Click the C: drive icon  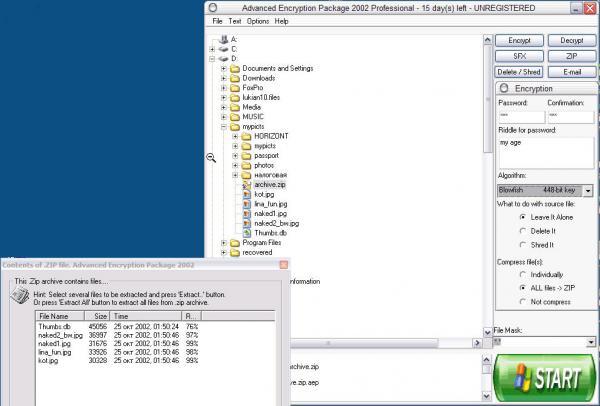223,49
